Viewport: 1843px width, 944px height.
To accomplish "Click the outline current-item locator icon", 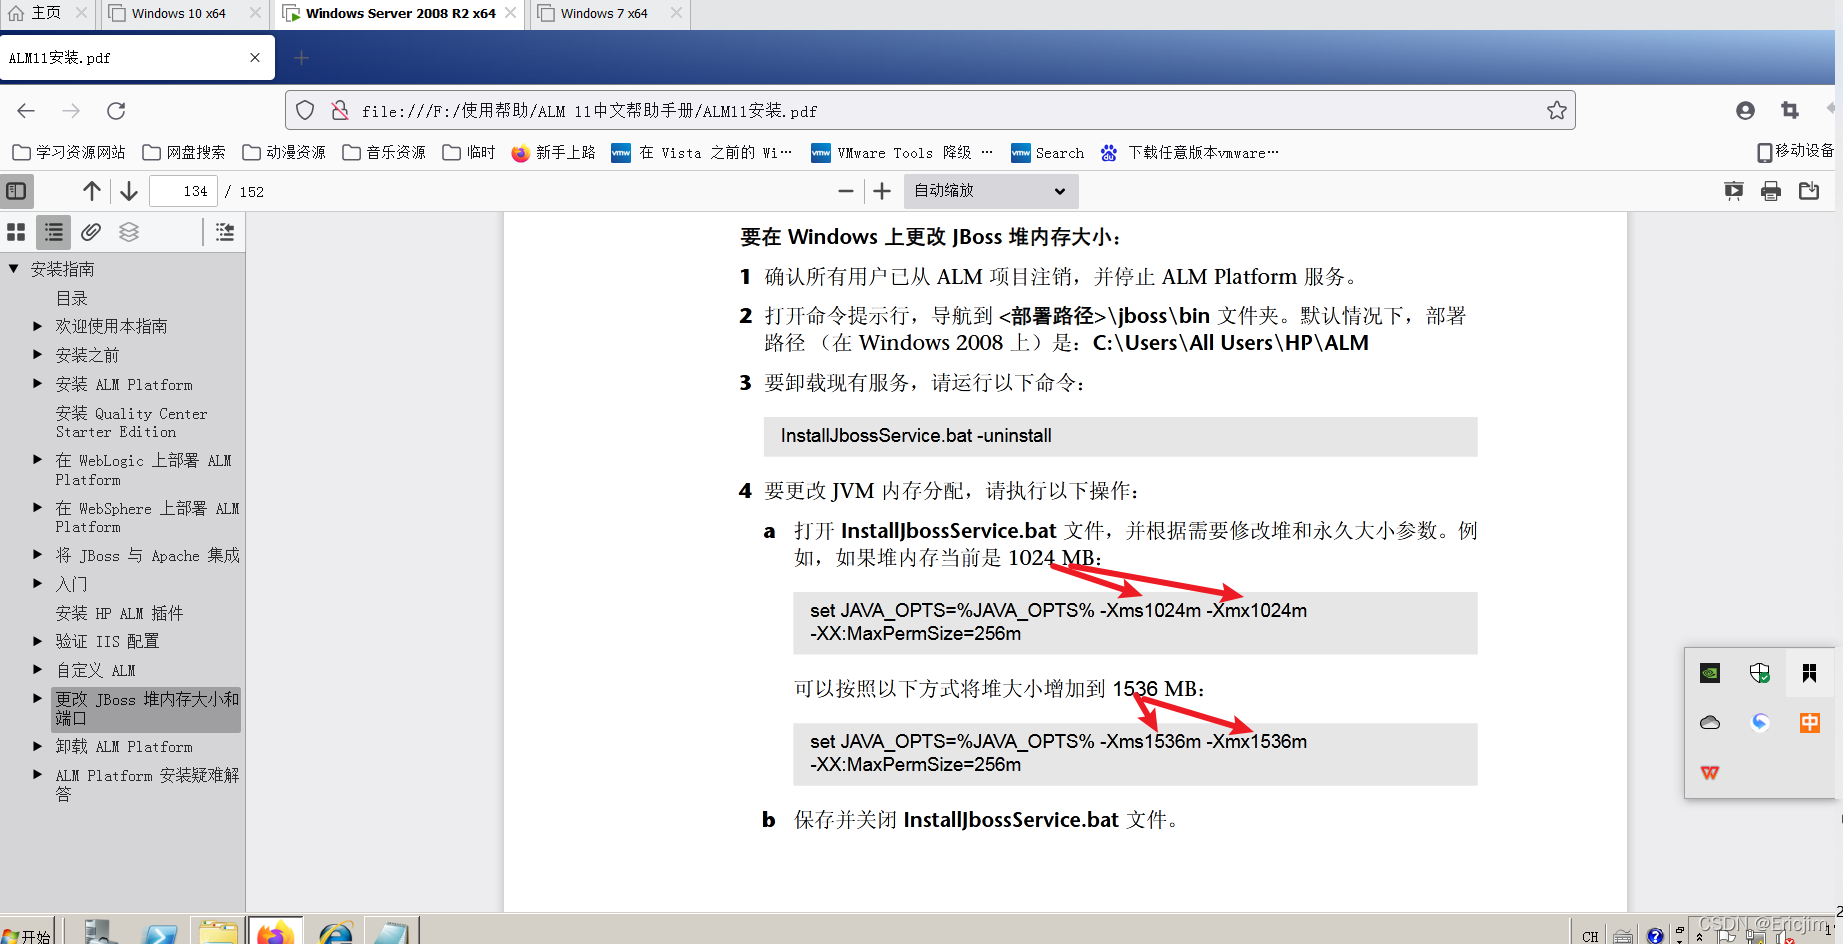I will click(x=225, y=232).
